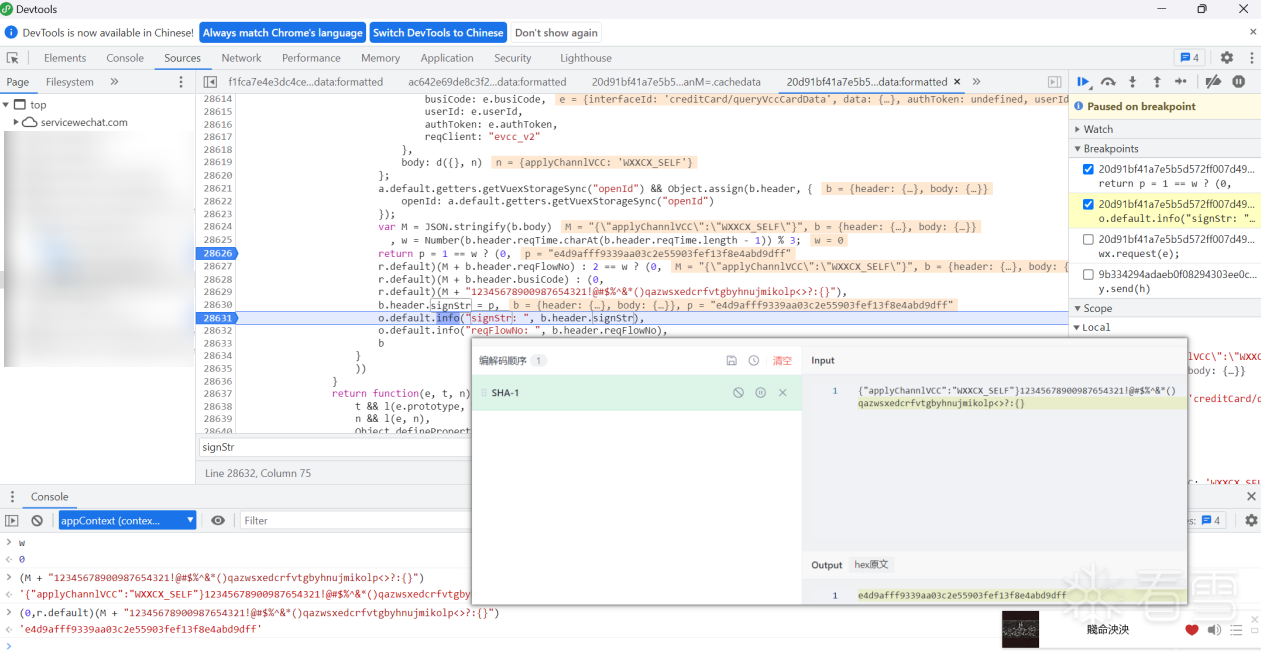This screenshot has width=1261, height=655.
Task: Set breakpoint icon on SHA-1 step
Action: pyautogui.click(x=760, y=393)
